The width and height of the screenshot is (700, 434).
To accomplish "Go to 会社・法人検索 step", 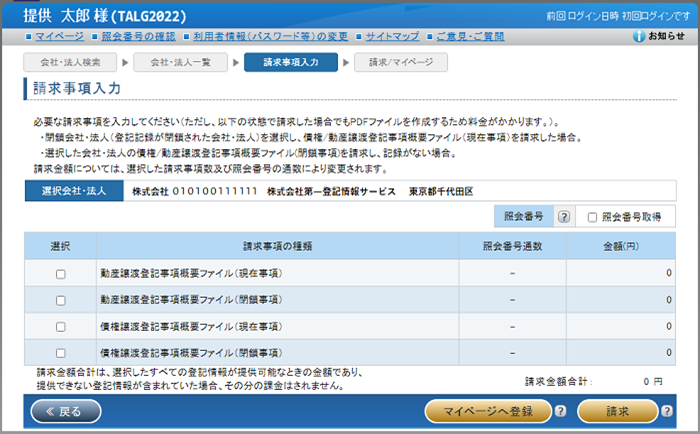I will [x=70, y=63].
